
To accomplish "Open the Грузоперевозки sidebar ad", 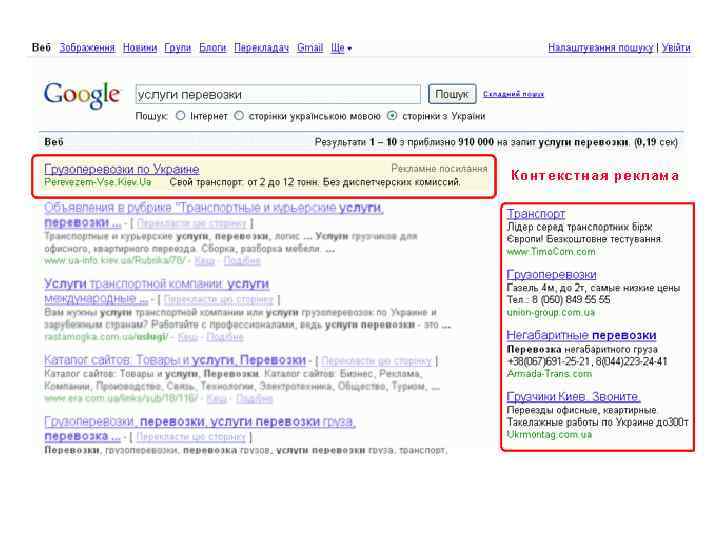I will point(551,275).
